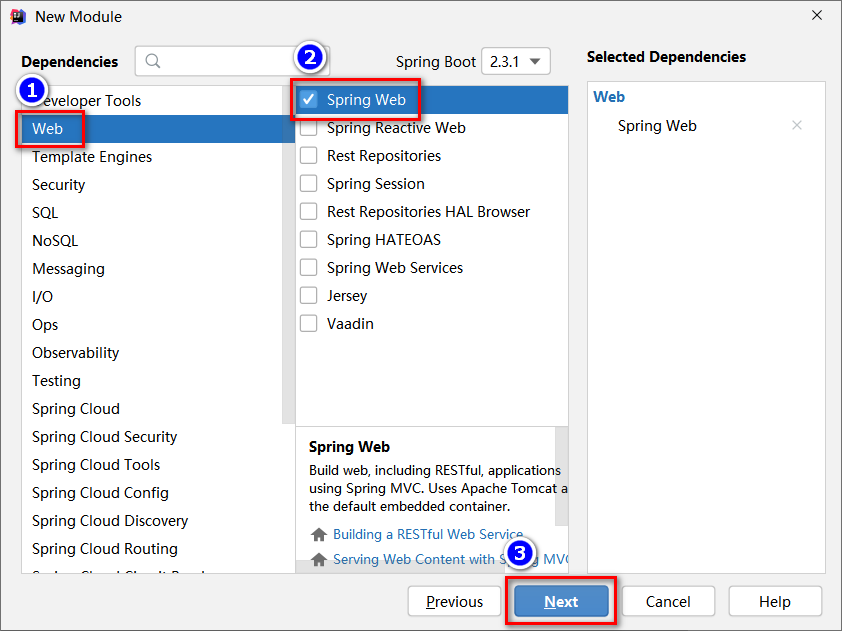Select the Spring Cloud Routing category

tap(158, 549)
